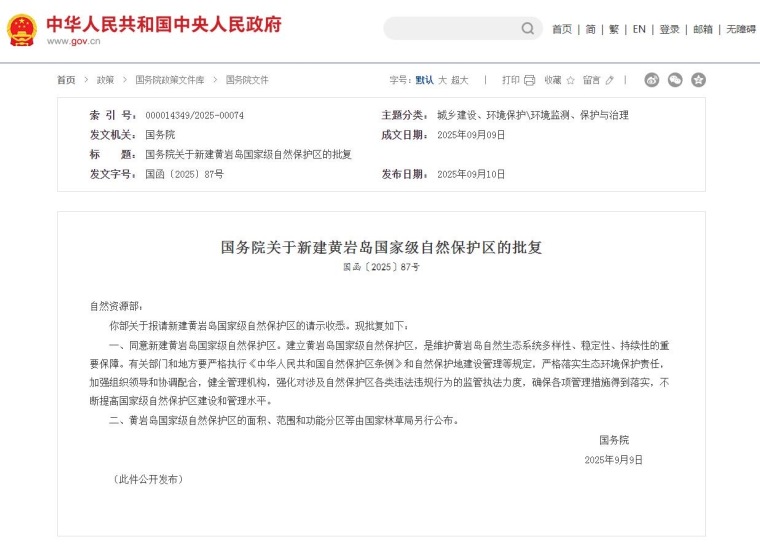Click the search magnifier icon
Viewport: 760px width, 545px height.
[x=528, y=29]
